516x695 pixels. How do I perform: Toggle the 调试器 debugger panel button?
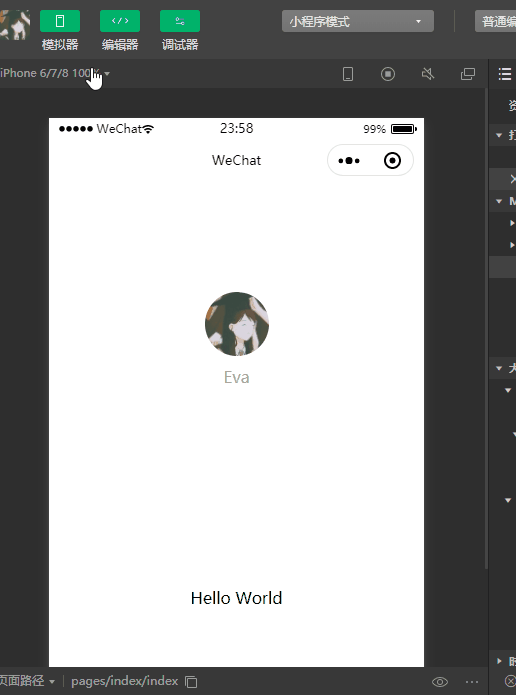pos(180,21)
